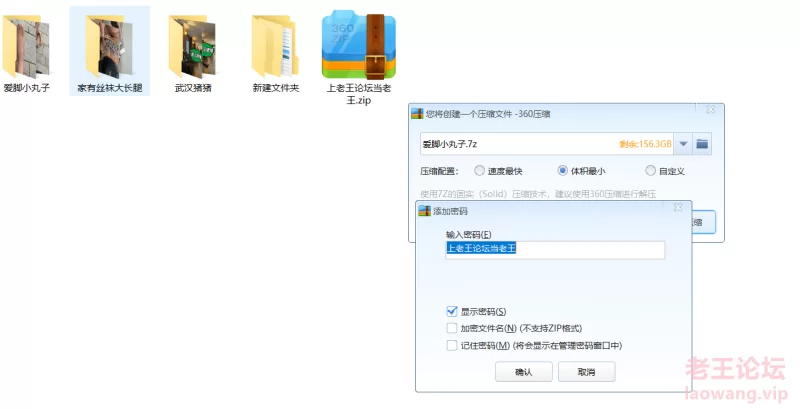Select the 武汉猪猪 folder icon
The height and width of the screenshot is (409, 800).
192,47
